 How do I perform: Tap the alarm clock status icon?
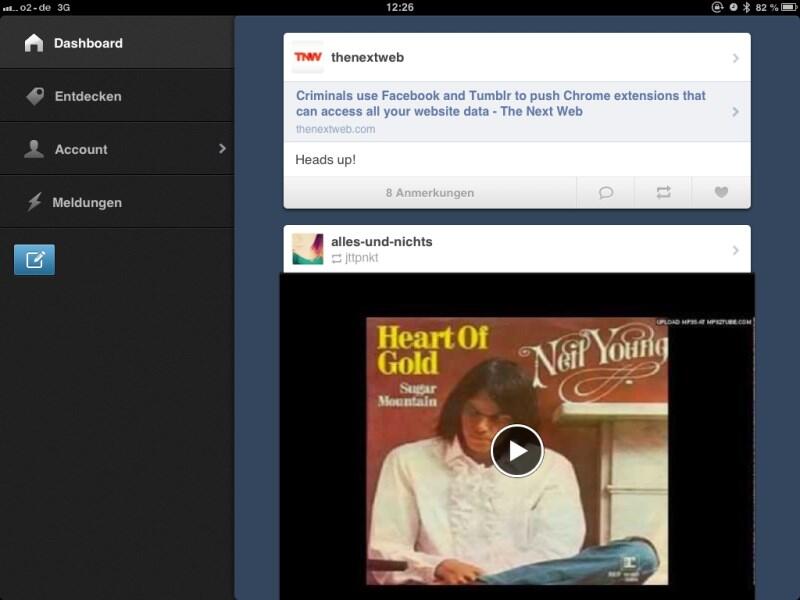click(733, 7)
